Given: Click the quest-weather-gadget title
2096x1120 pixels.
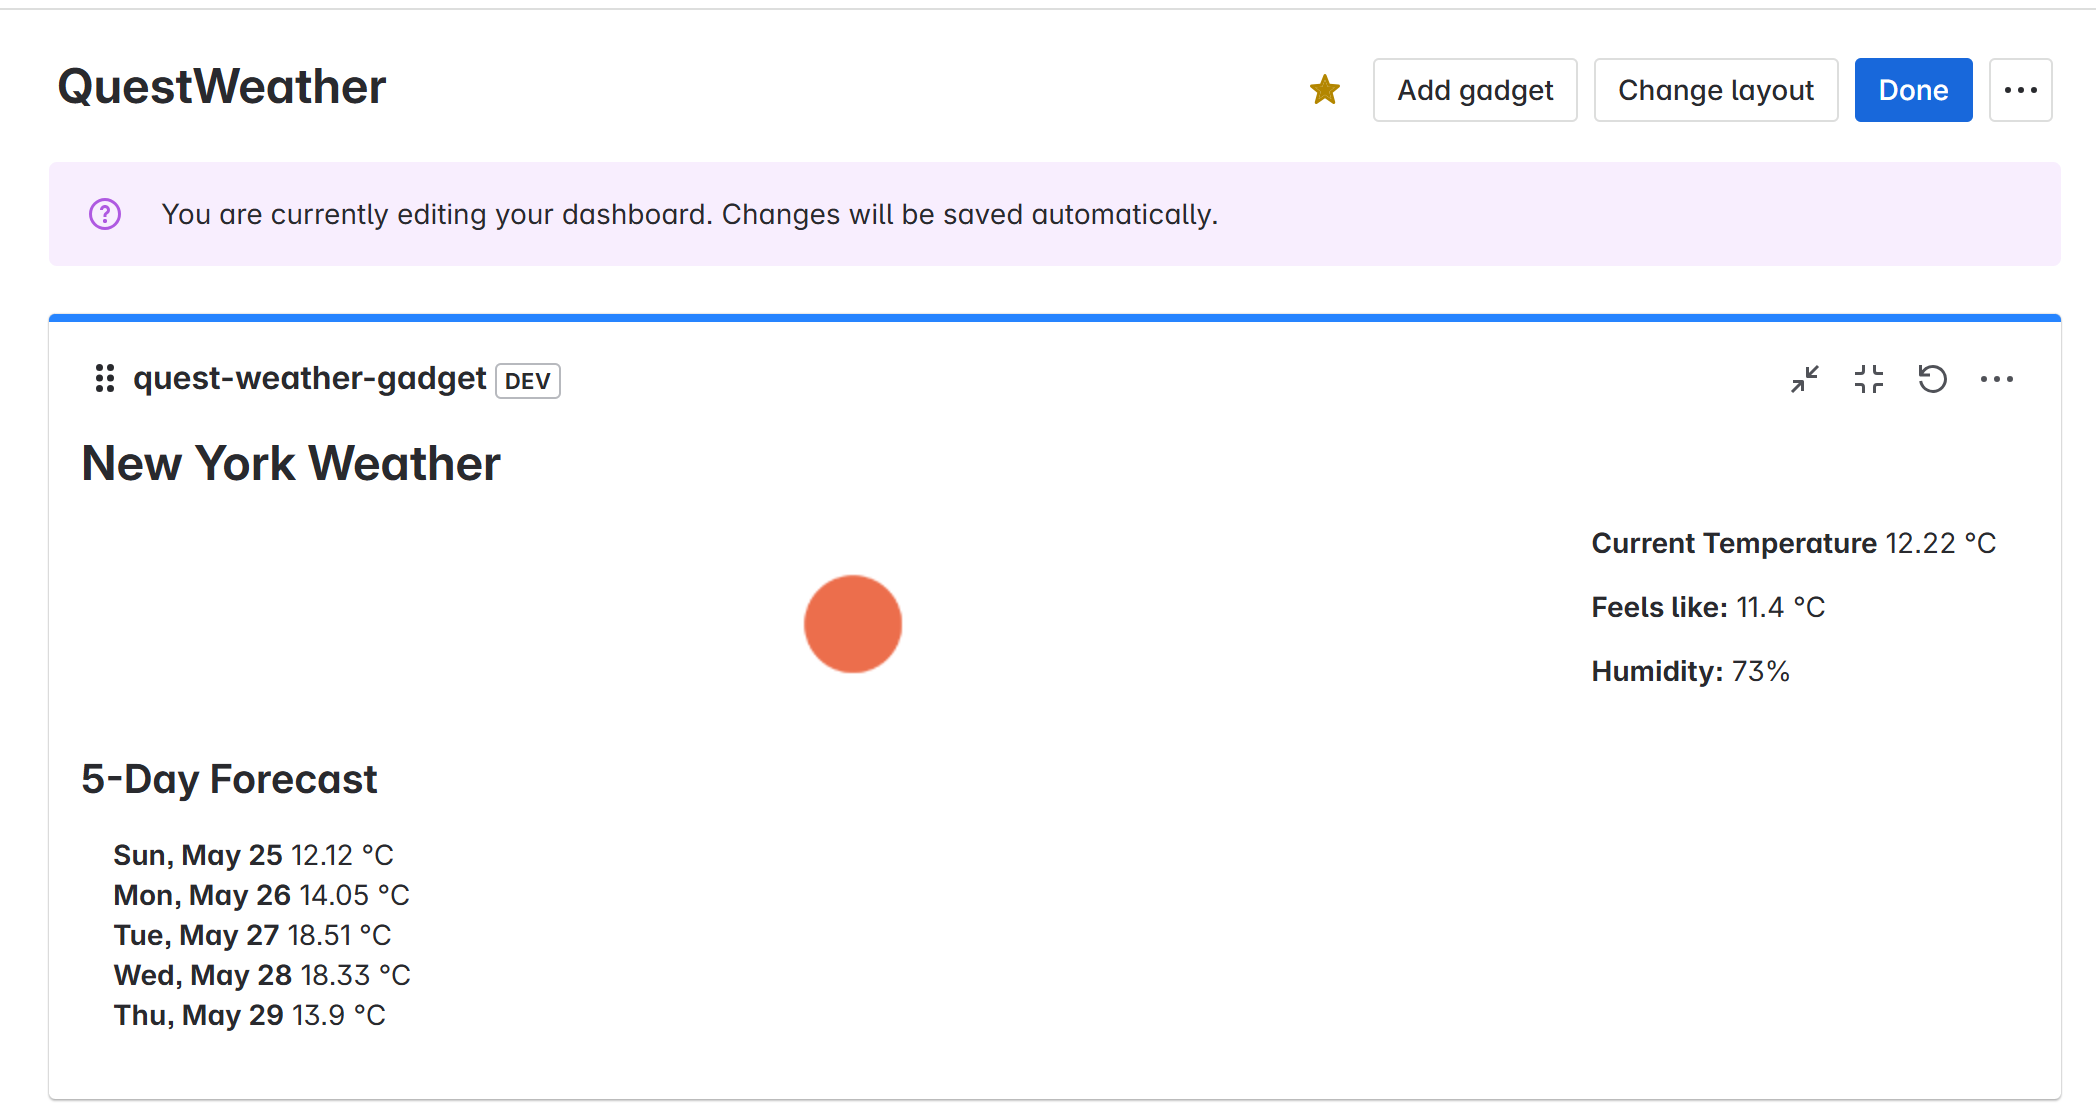Looking at the screenshot, I should point(309,379).
